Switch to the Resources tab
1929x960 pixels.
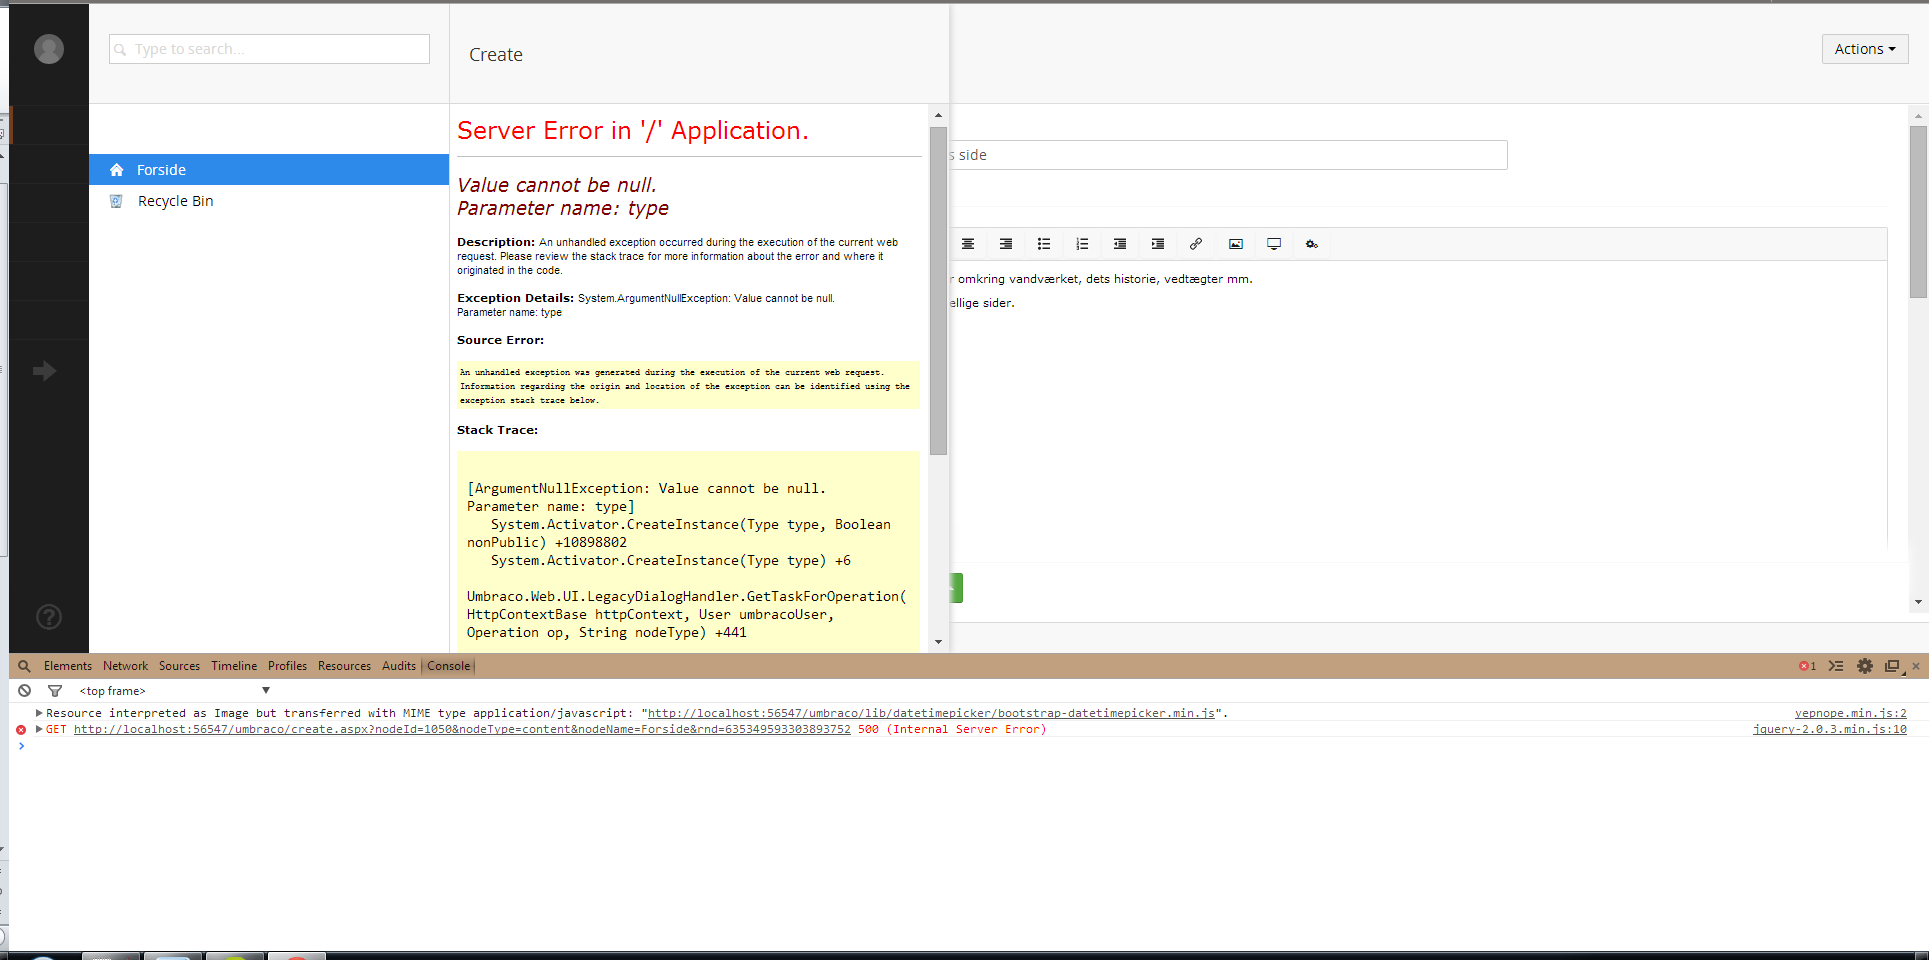(x=344, y=666)
